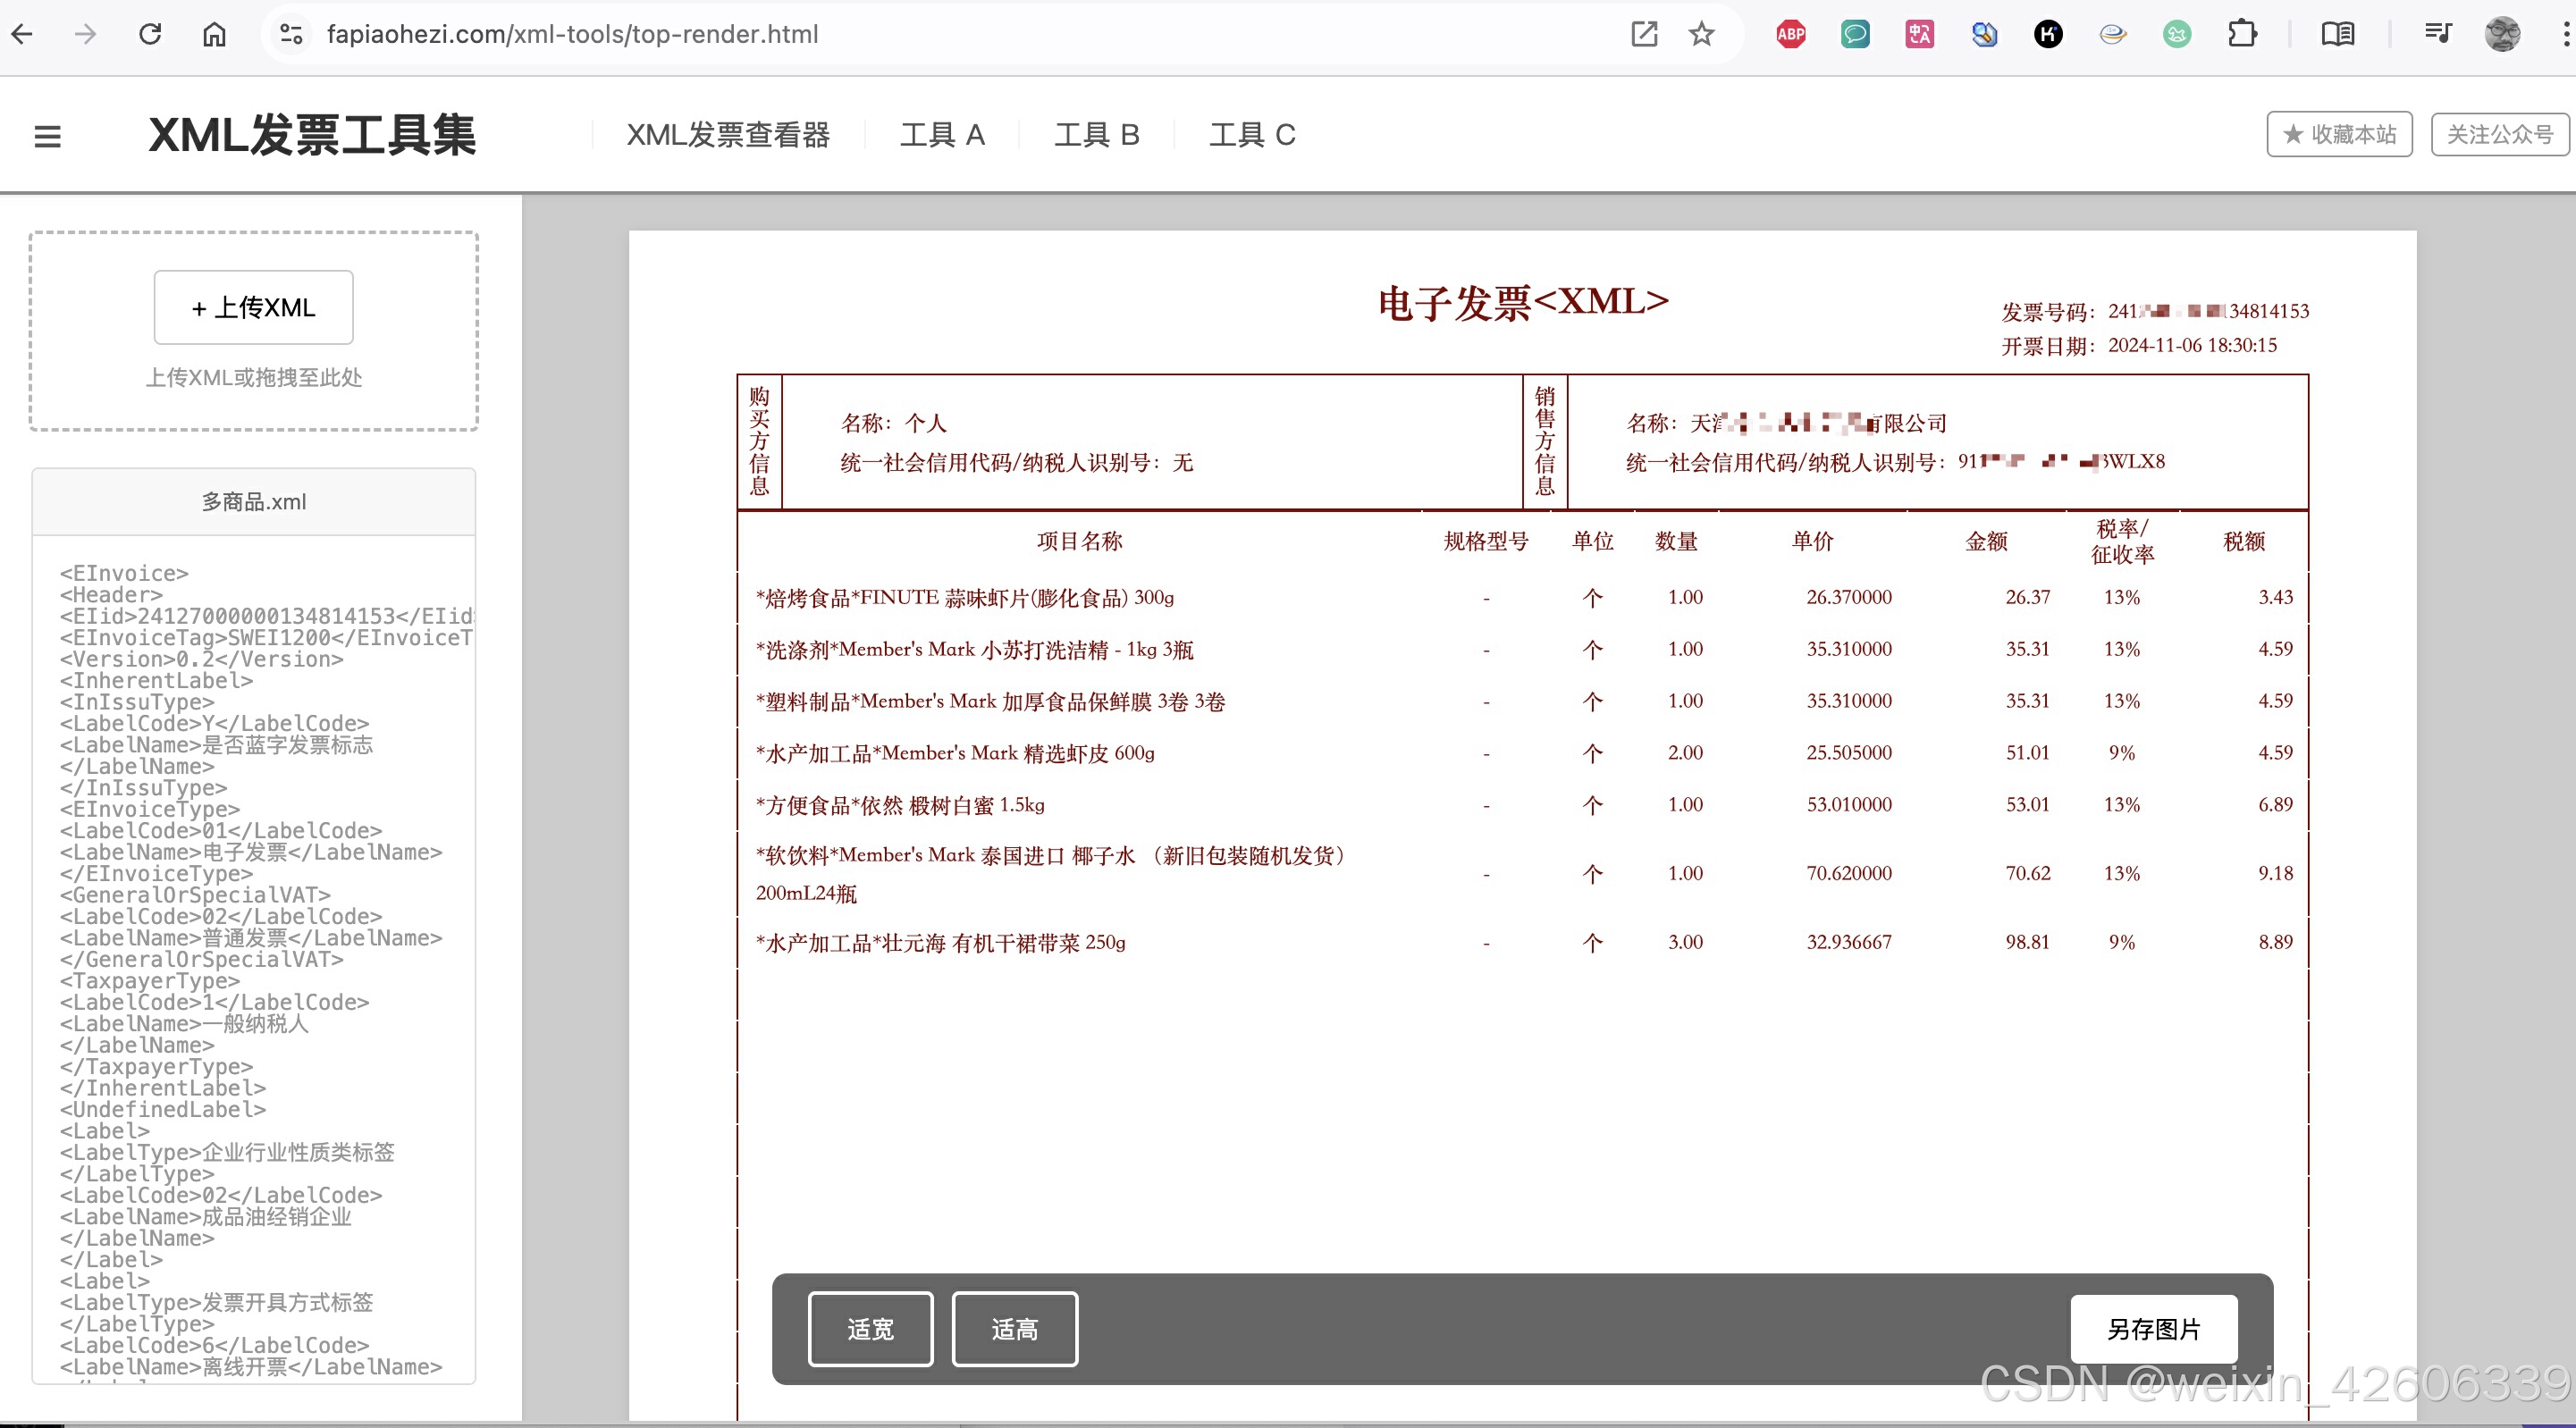2576x1428 pixels.
Task: Select the 工具 A menu item
Action: click(942, 135)
